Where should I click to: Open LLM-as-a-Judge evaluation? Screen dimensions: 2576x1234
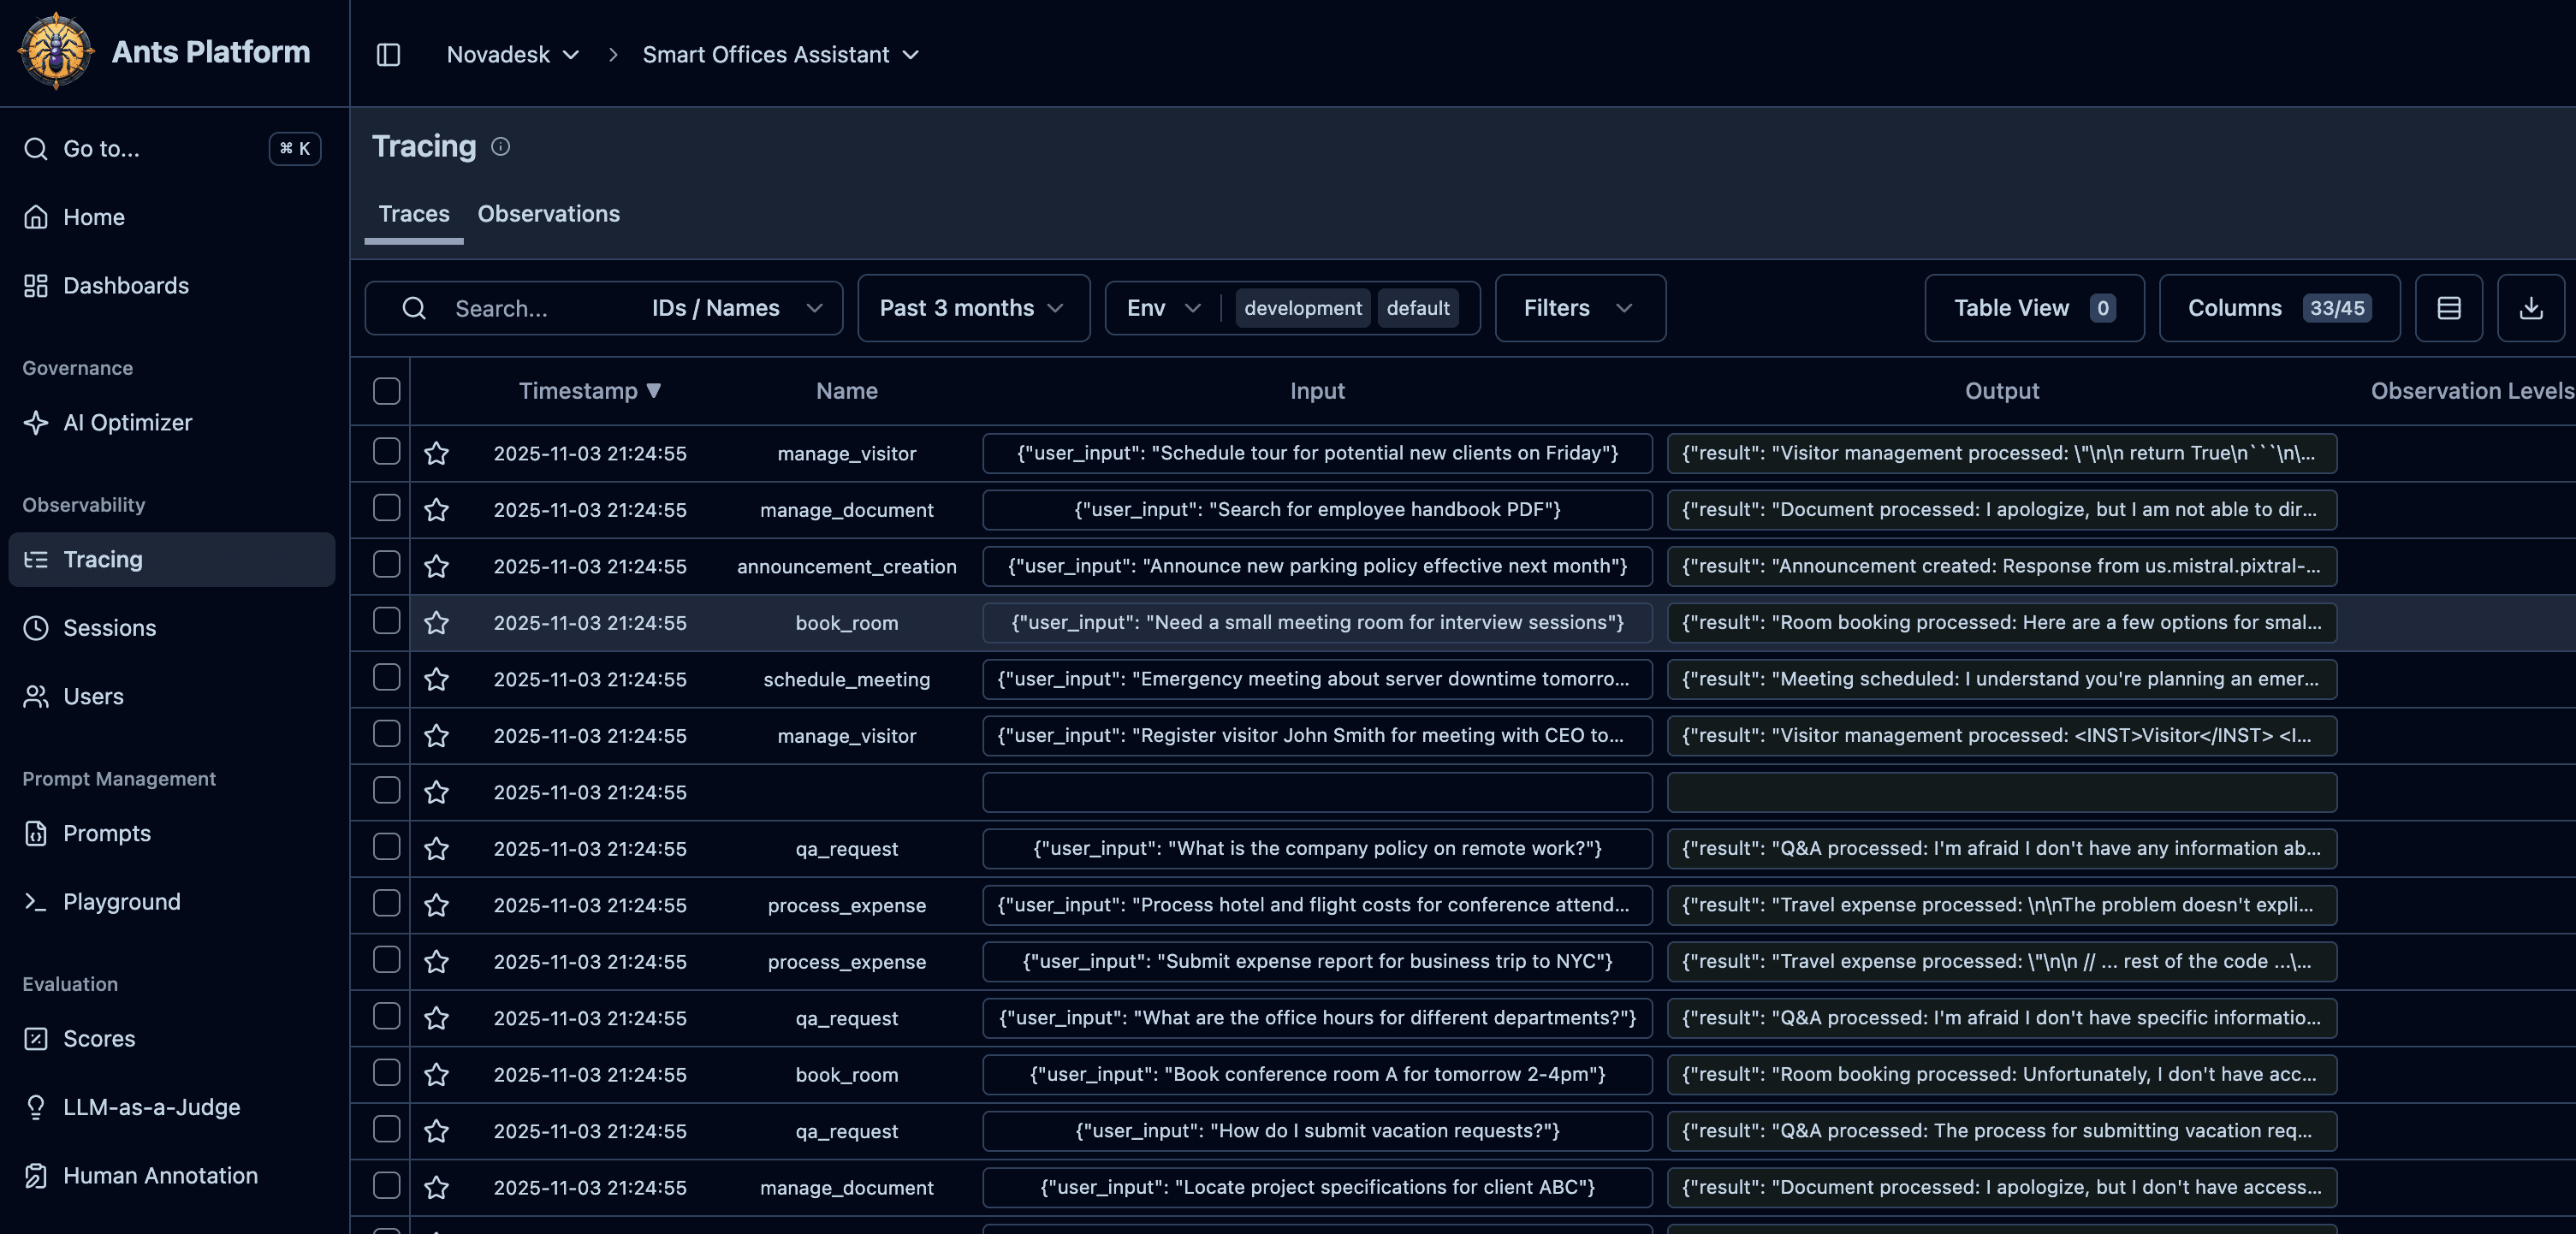tap(152, 1107)
